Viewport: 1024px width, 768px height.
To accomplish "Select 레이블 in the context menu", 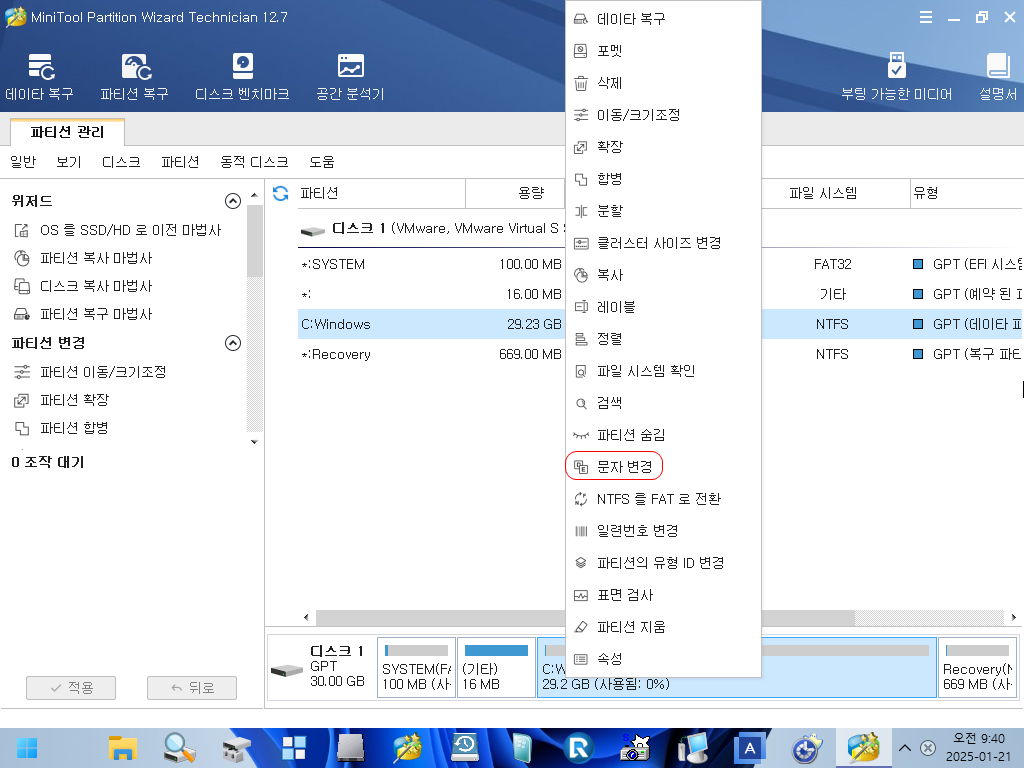I will point(663,307).
